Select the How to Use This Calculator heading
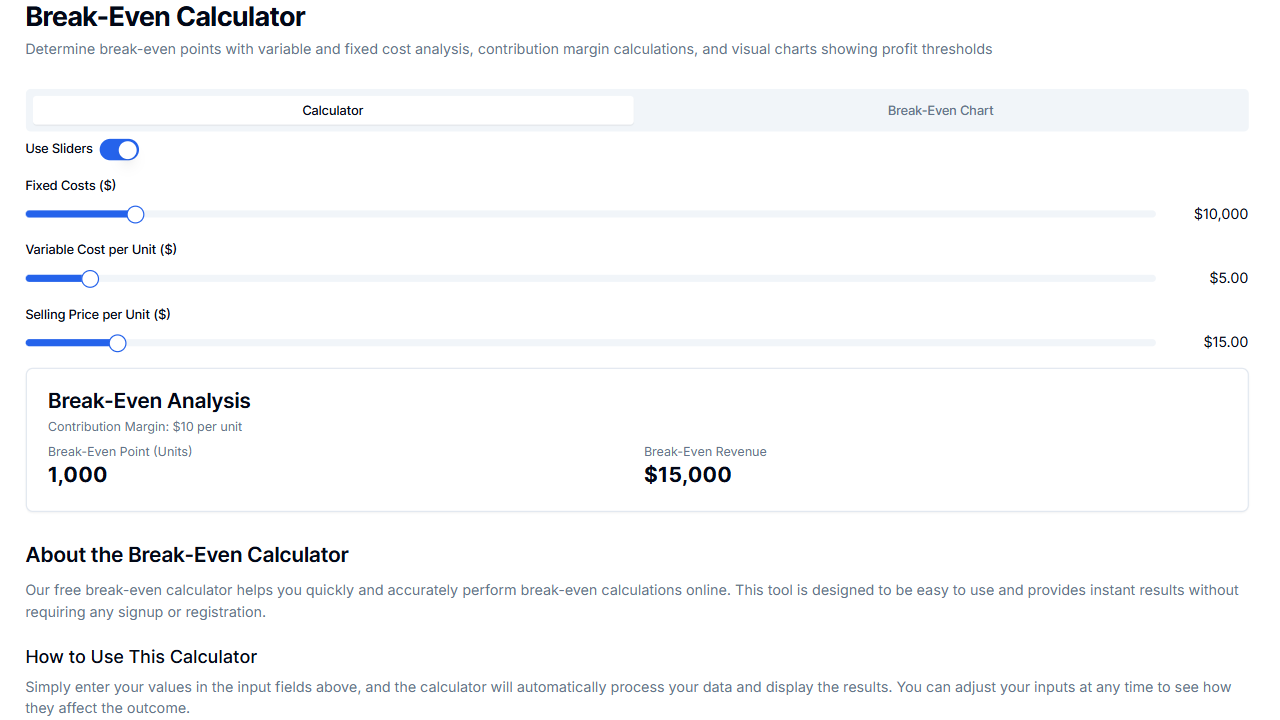This screenshot has height=720, width=1280. point(141,656)
